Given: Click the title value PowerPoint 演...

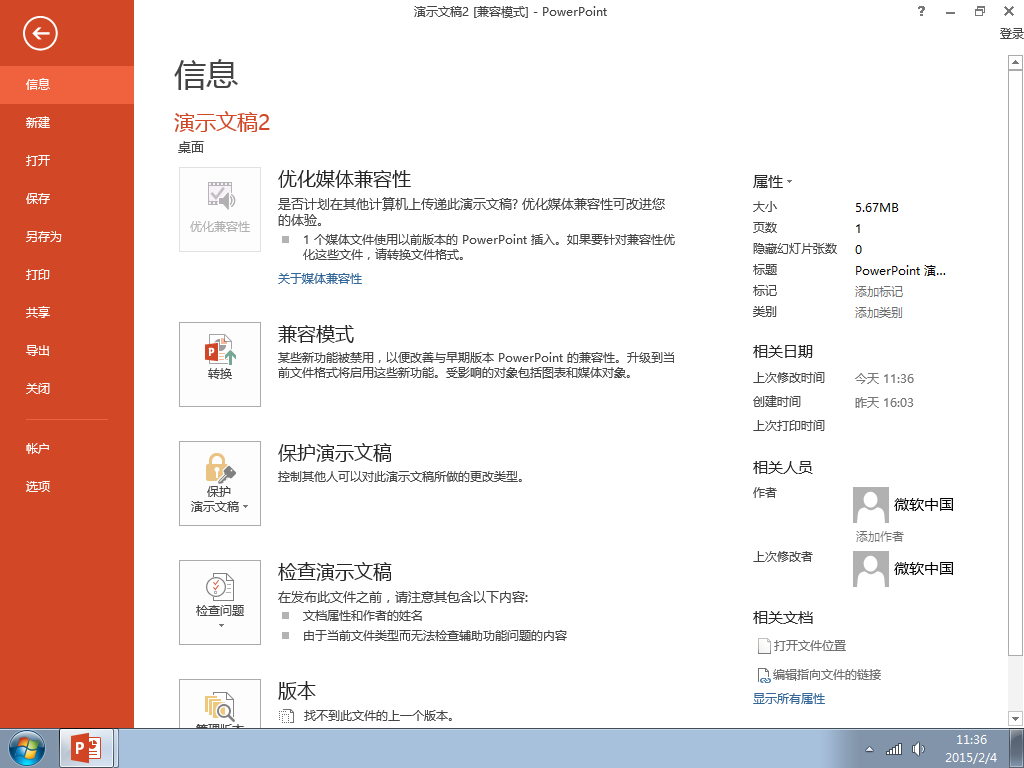Looking at the screenshot, I should click(901, 270).
